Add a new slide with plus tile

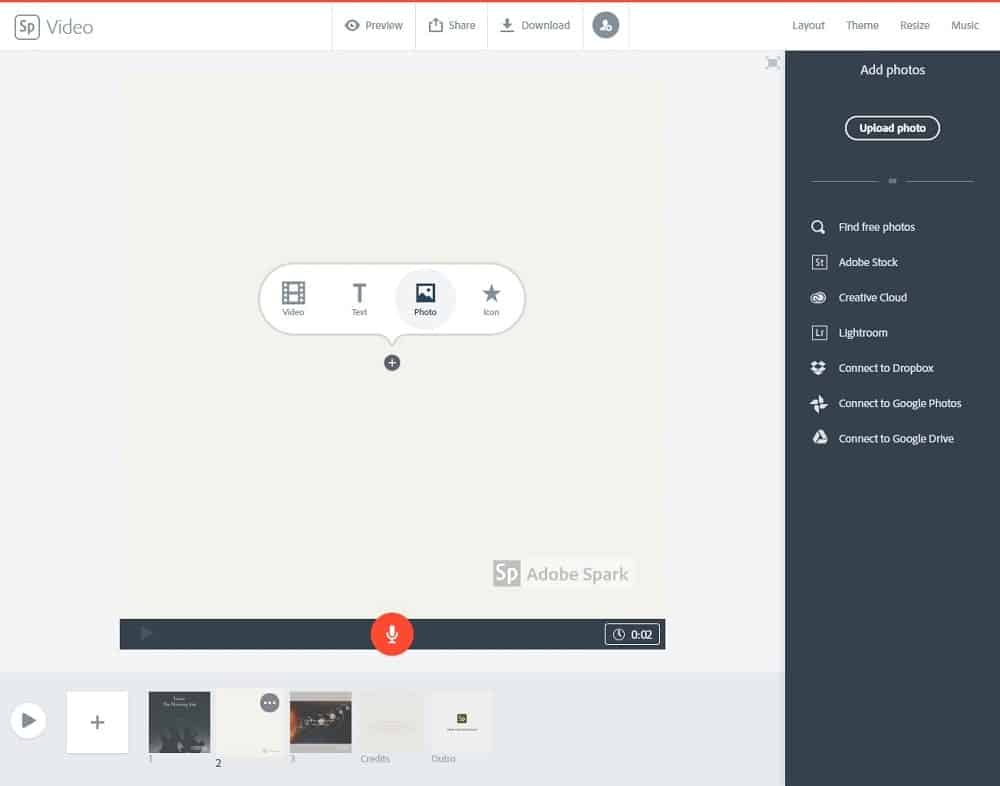coord(98,722)
